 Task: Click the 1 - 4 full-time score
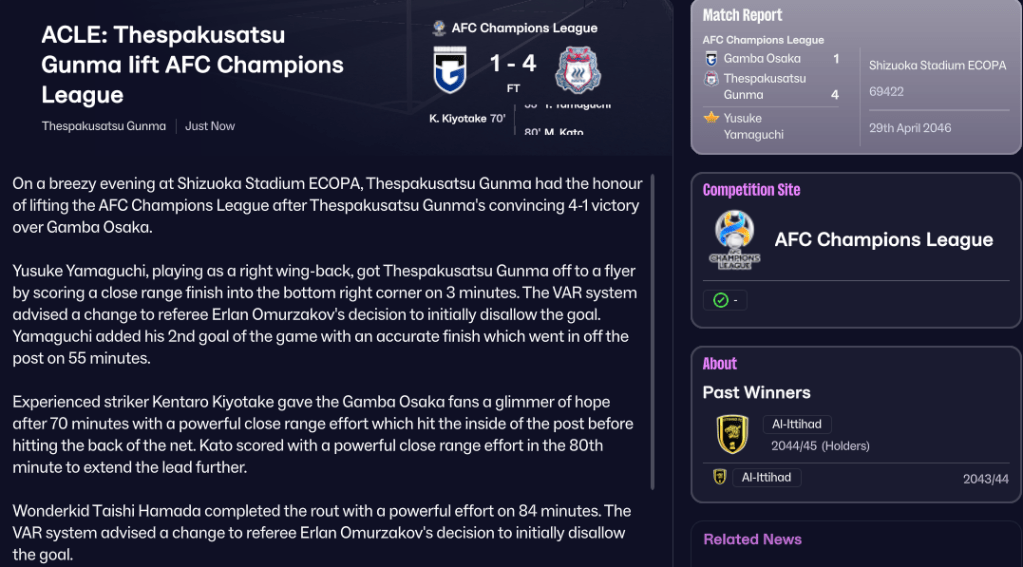pos(513,64)
